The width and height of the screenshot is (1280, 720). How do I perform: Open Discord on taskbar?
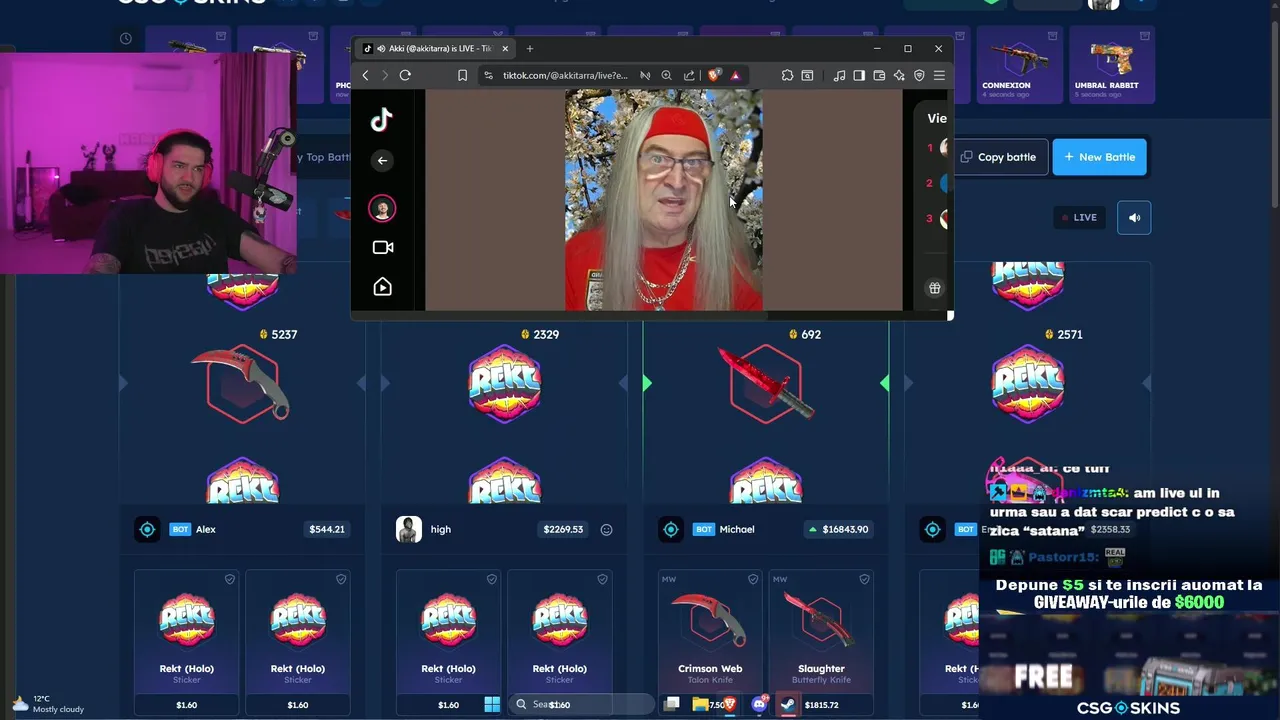[759, 704]
